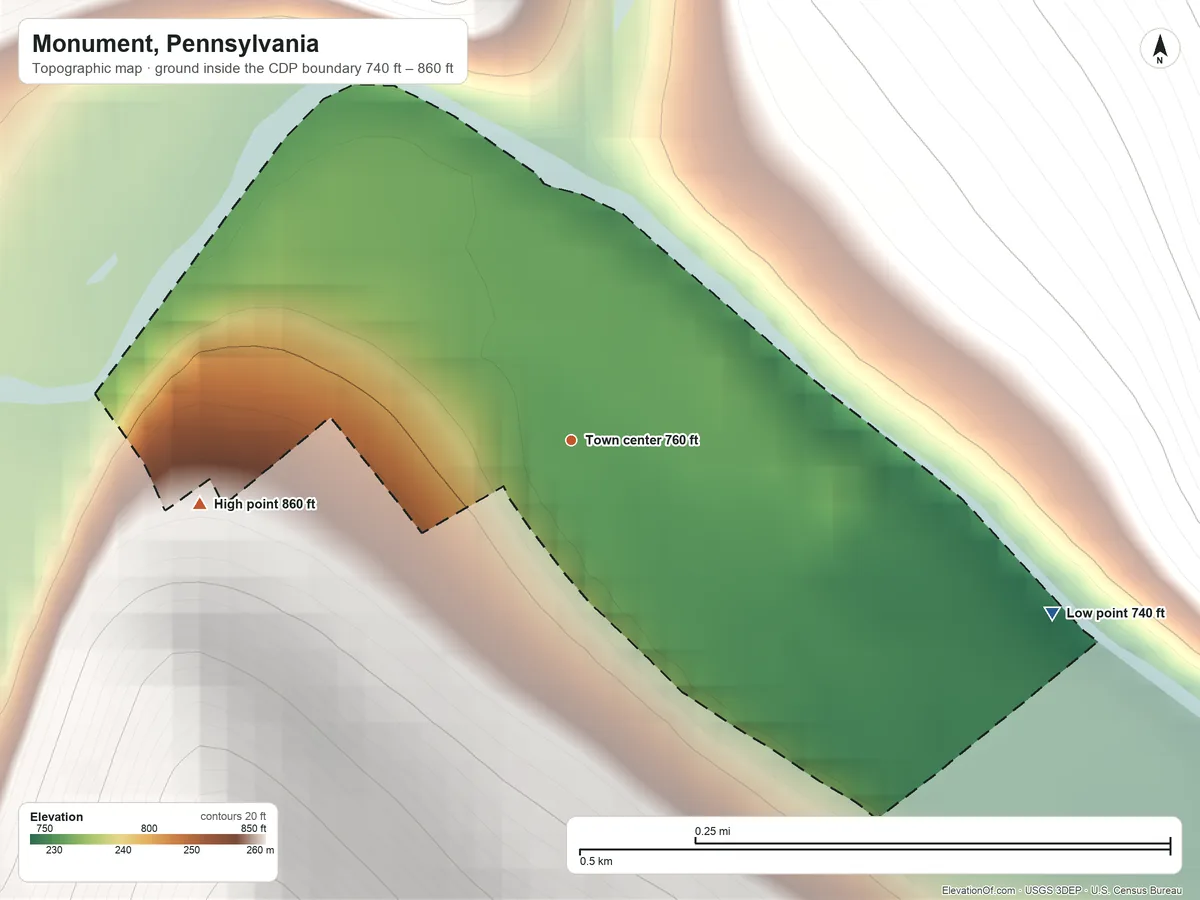Click the "230" metre legend tick label

(53, 850)
